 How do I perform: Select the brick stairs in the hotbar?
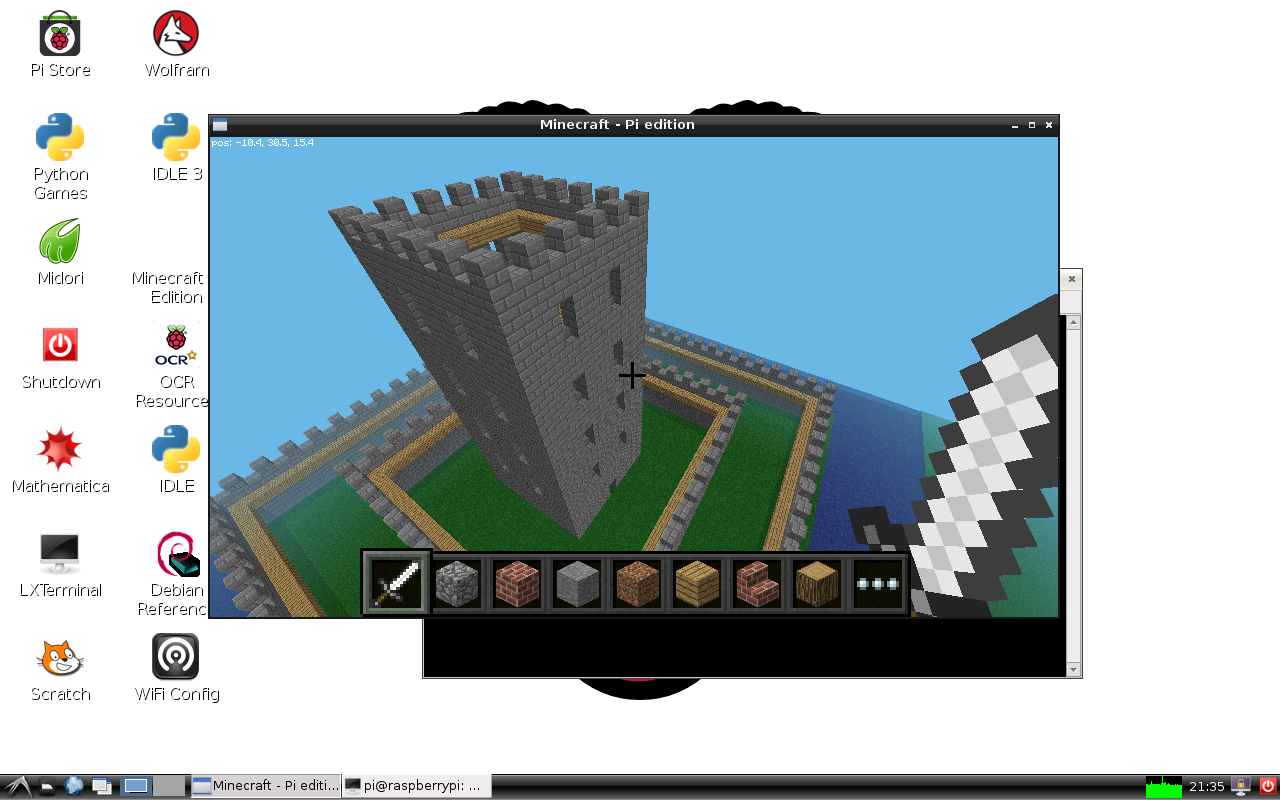[x=757, y=583]
